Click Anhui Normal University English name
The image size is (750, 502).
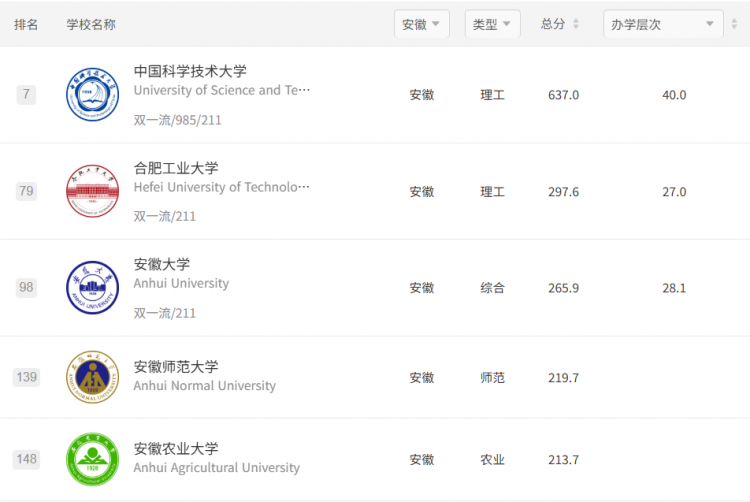click(x=204, y=386)
